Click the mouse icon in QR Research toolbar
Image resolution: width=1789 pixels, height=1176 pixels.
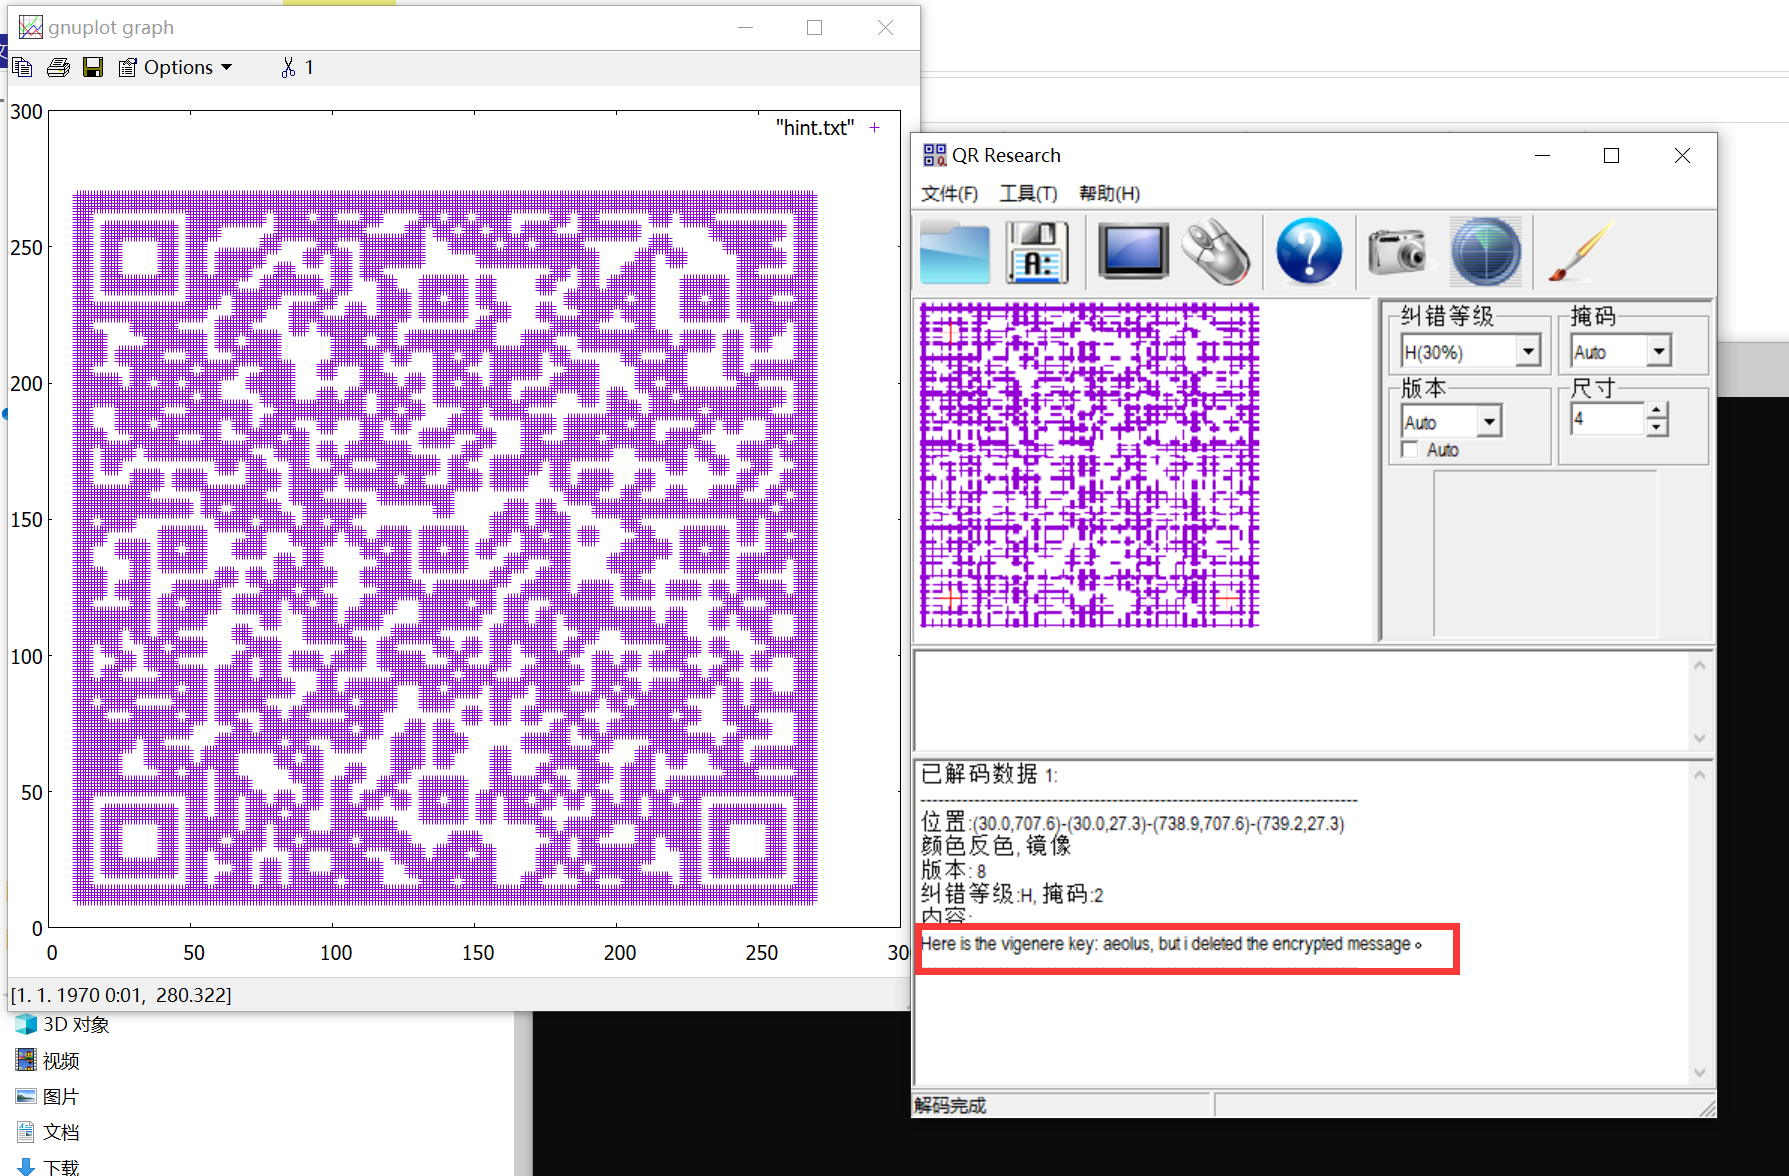click(x=1216, y=251)
